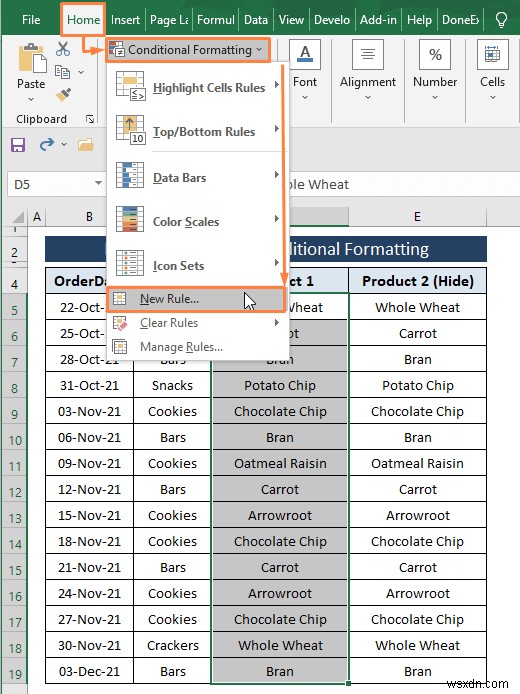
Task: Select column B header
Action: click(89, 217)
